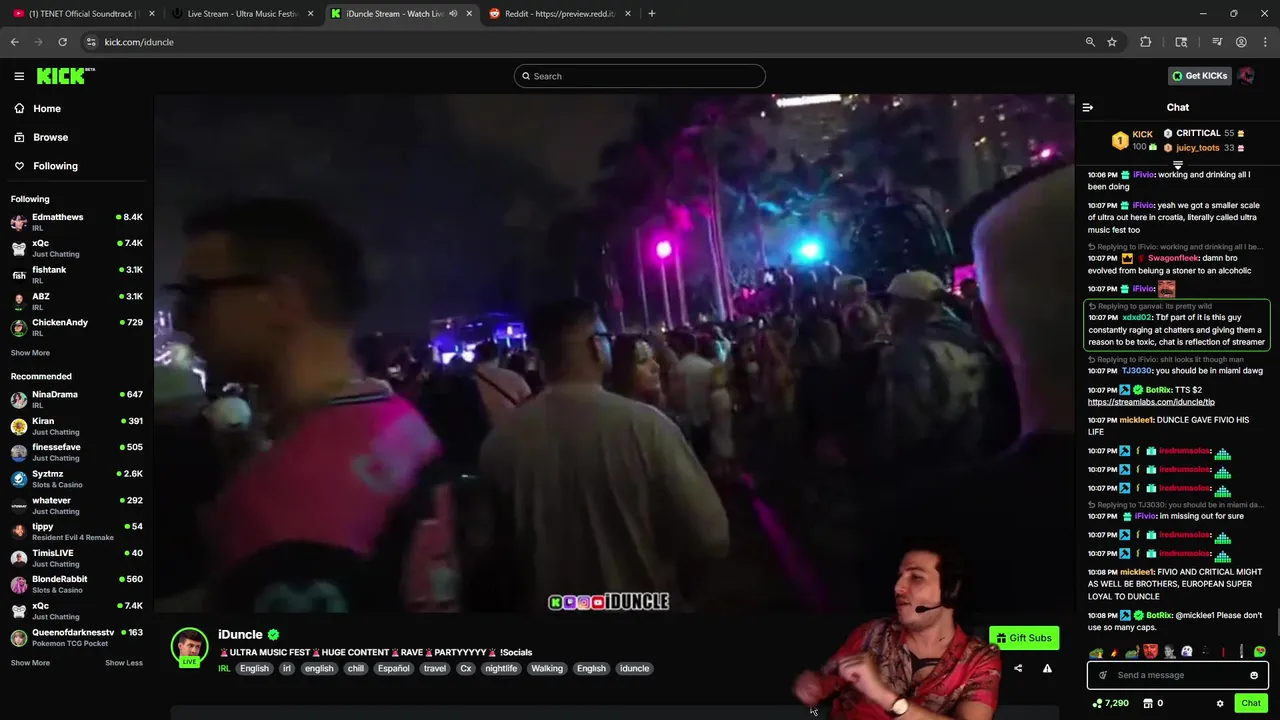Click the report warning triangle icon
The width and height of the screenshot is (1280, 720).
pyautogui.click(x=1047, y=668)
